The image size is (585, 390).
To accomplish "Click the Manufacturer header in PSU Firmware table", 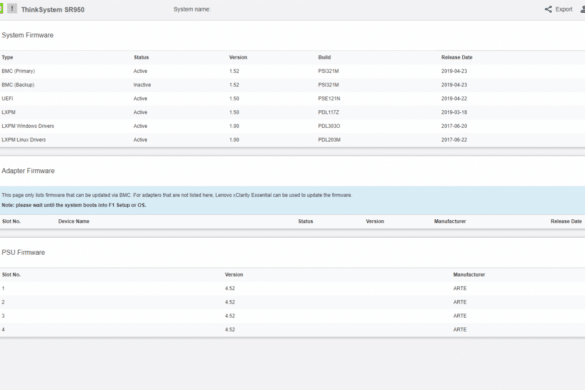I will pyautogui.click(x=469, y=275).
